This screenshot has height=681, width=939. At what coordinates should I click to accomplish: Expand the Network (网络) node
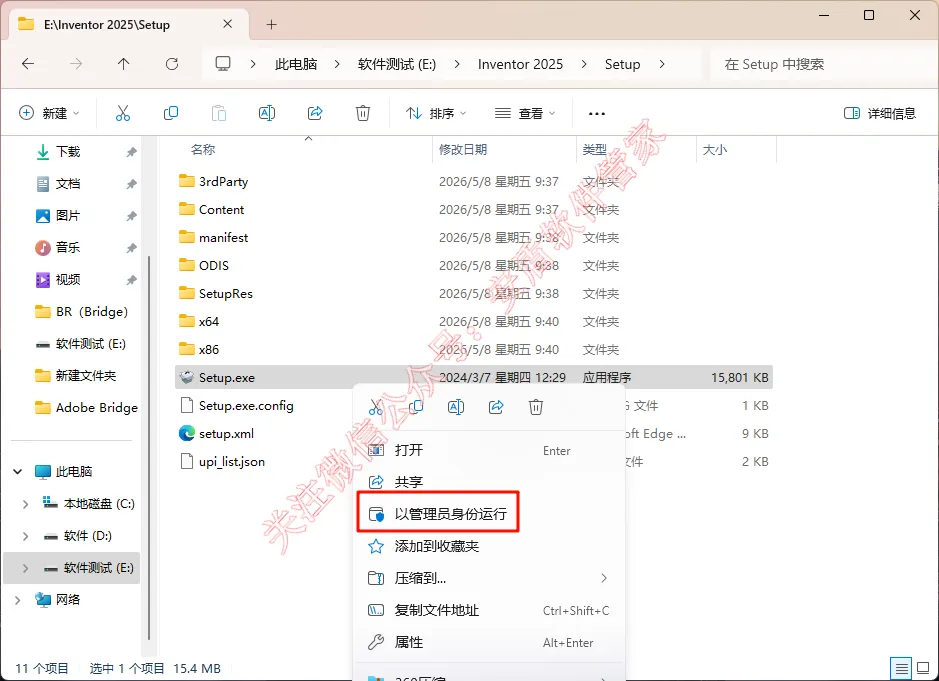[17, 600]
